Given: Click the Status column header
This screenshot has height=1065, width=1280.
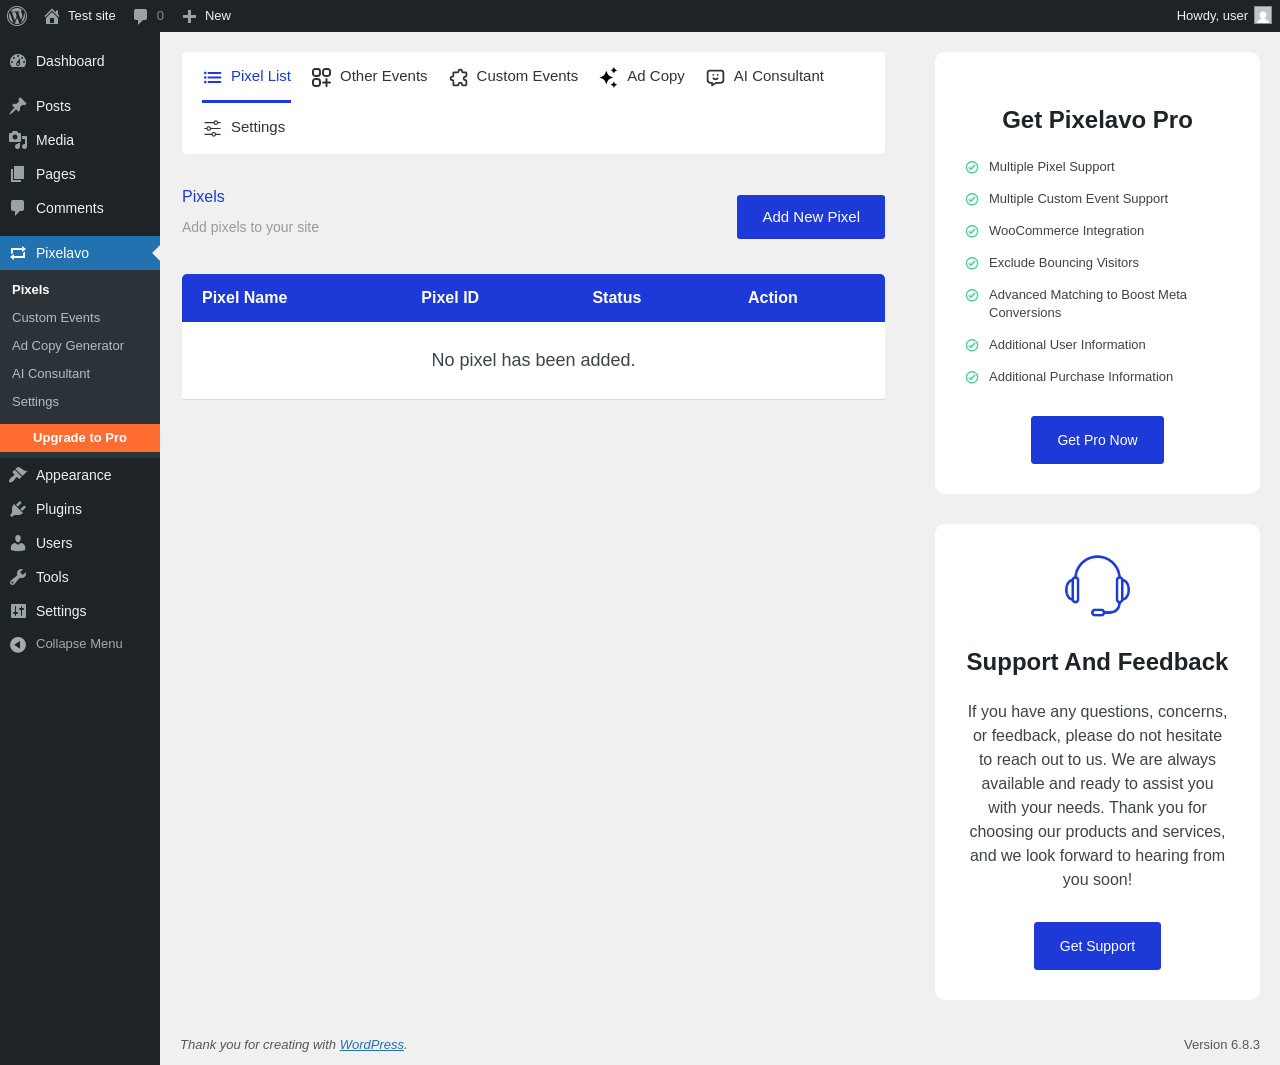Looking at the screenshot, I should [x=617, y=298].
